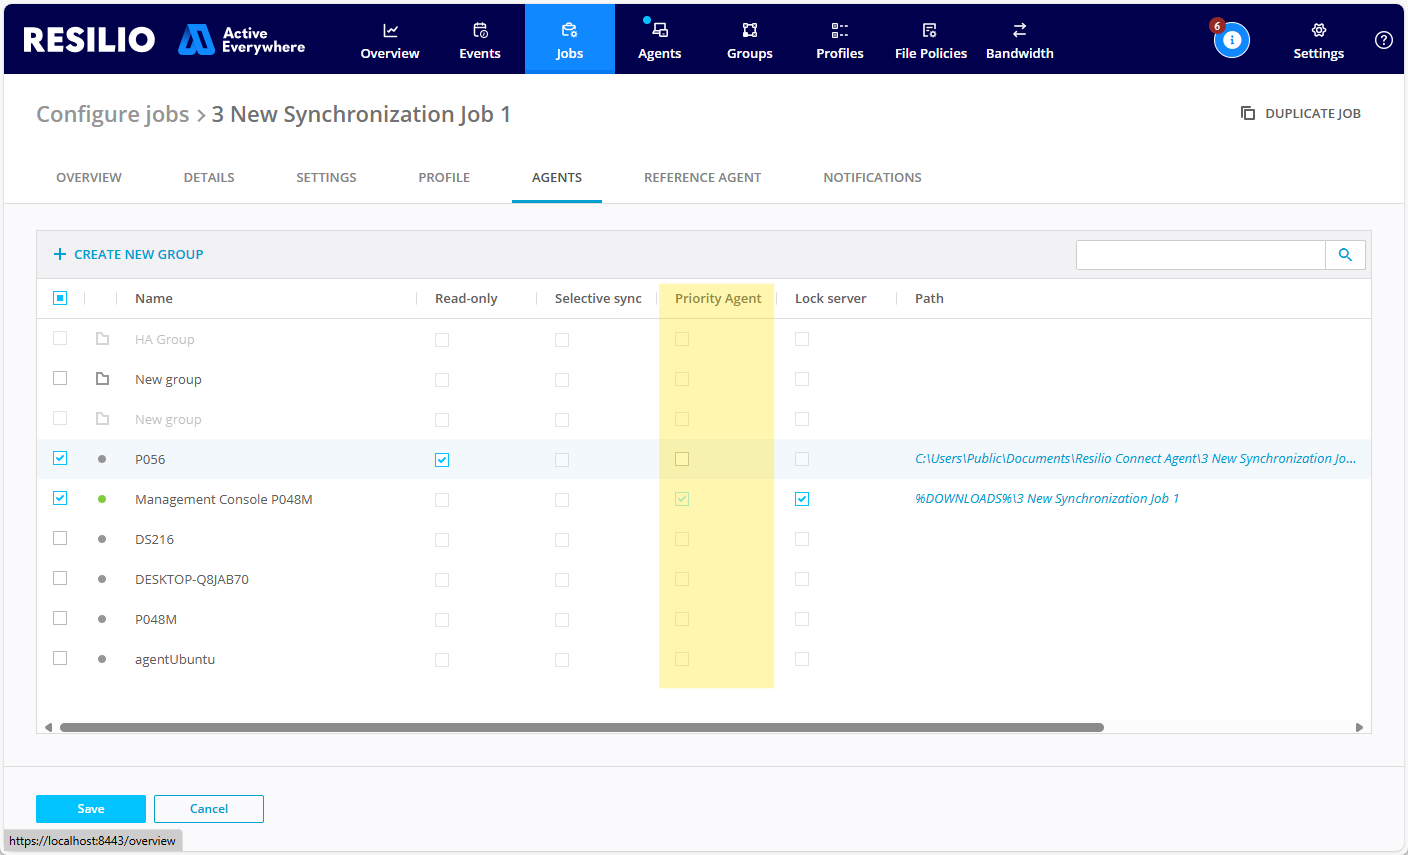Open the Overview chart icon in navbar

[390, 31]
